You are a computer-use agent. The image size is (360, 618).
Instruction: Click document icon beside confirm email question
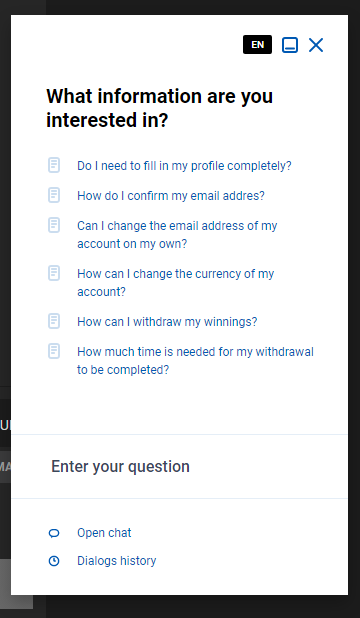pyautogui.click(x=54, y=195)
